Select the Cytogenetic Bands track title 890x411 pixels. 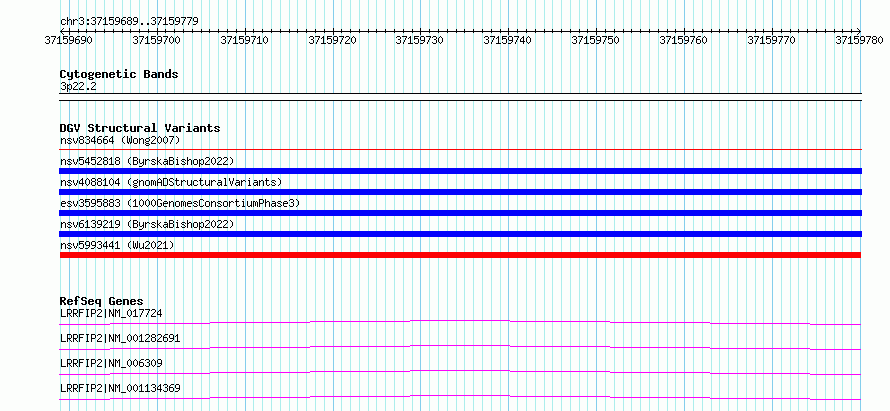point(119,74)
